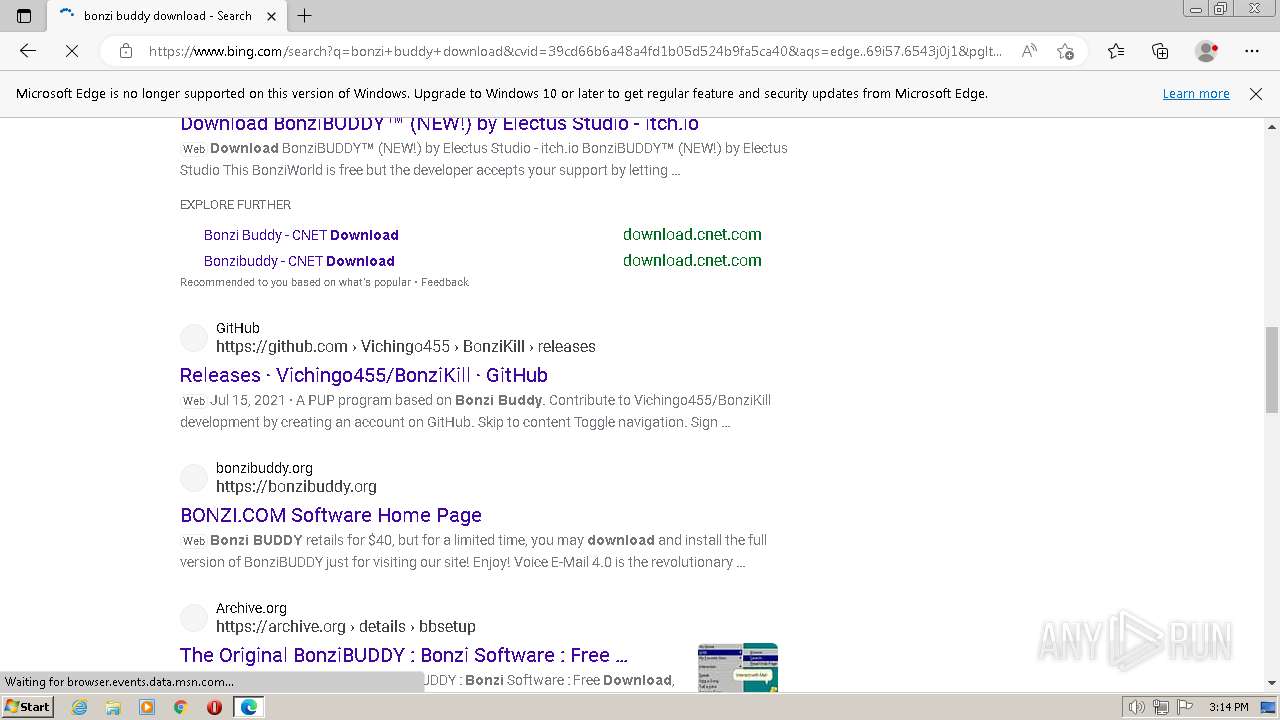Open archive.org details bbsetup URL
The width and height of the screenshot is (1280, 720).
coord(346,627)
